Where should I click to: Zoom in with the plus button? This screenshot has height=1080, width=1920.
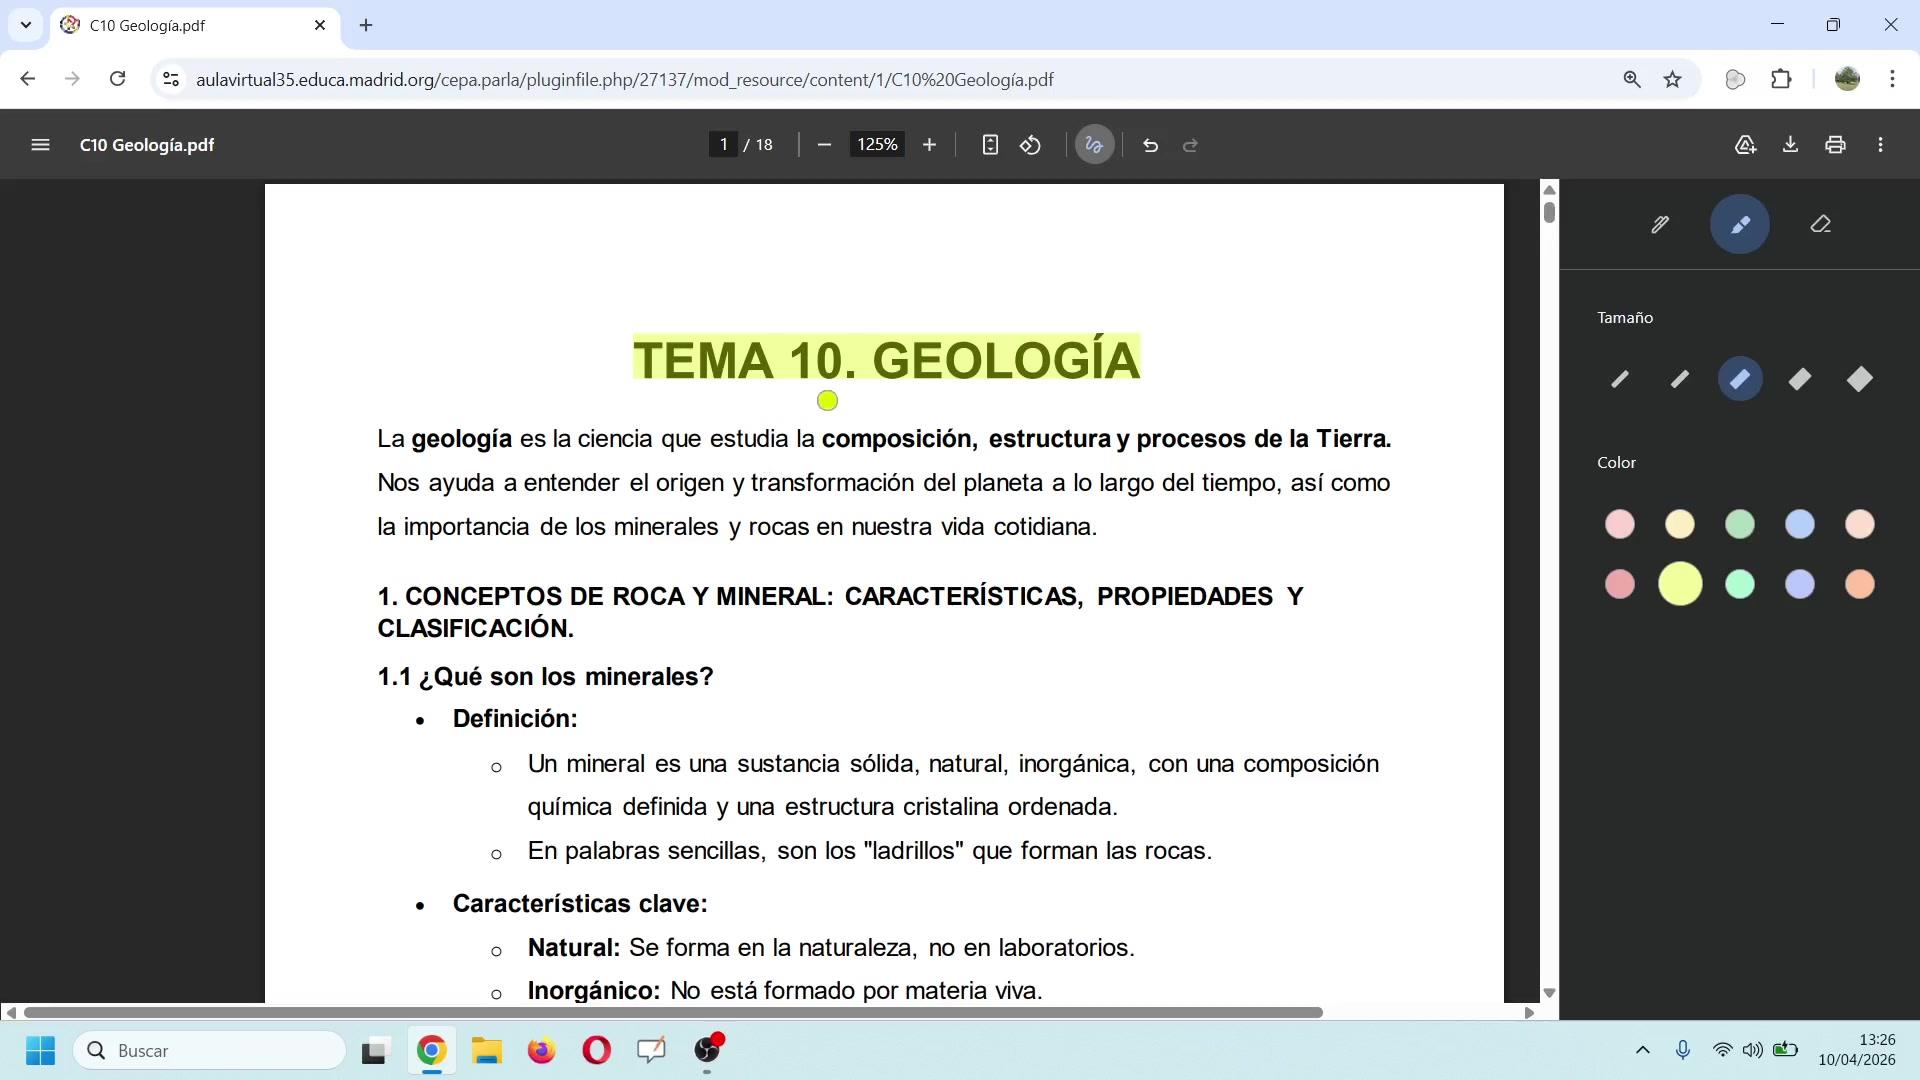click(x=929, y=145)
